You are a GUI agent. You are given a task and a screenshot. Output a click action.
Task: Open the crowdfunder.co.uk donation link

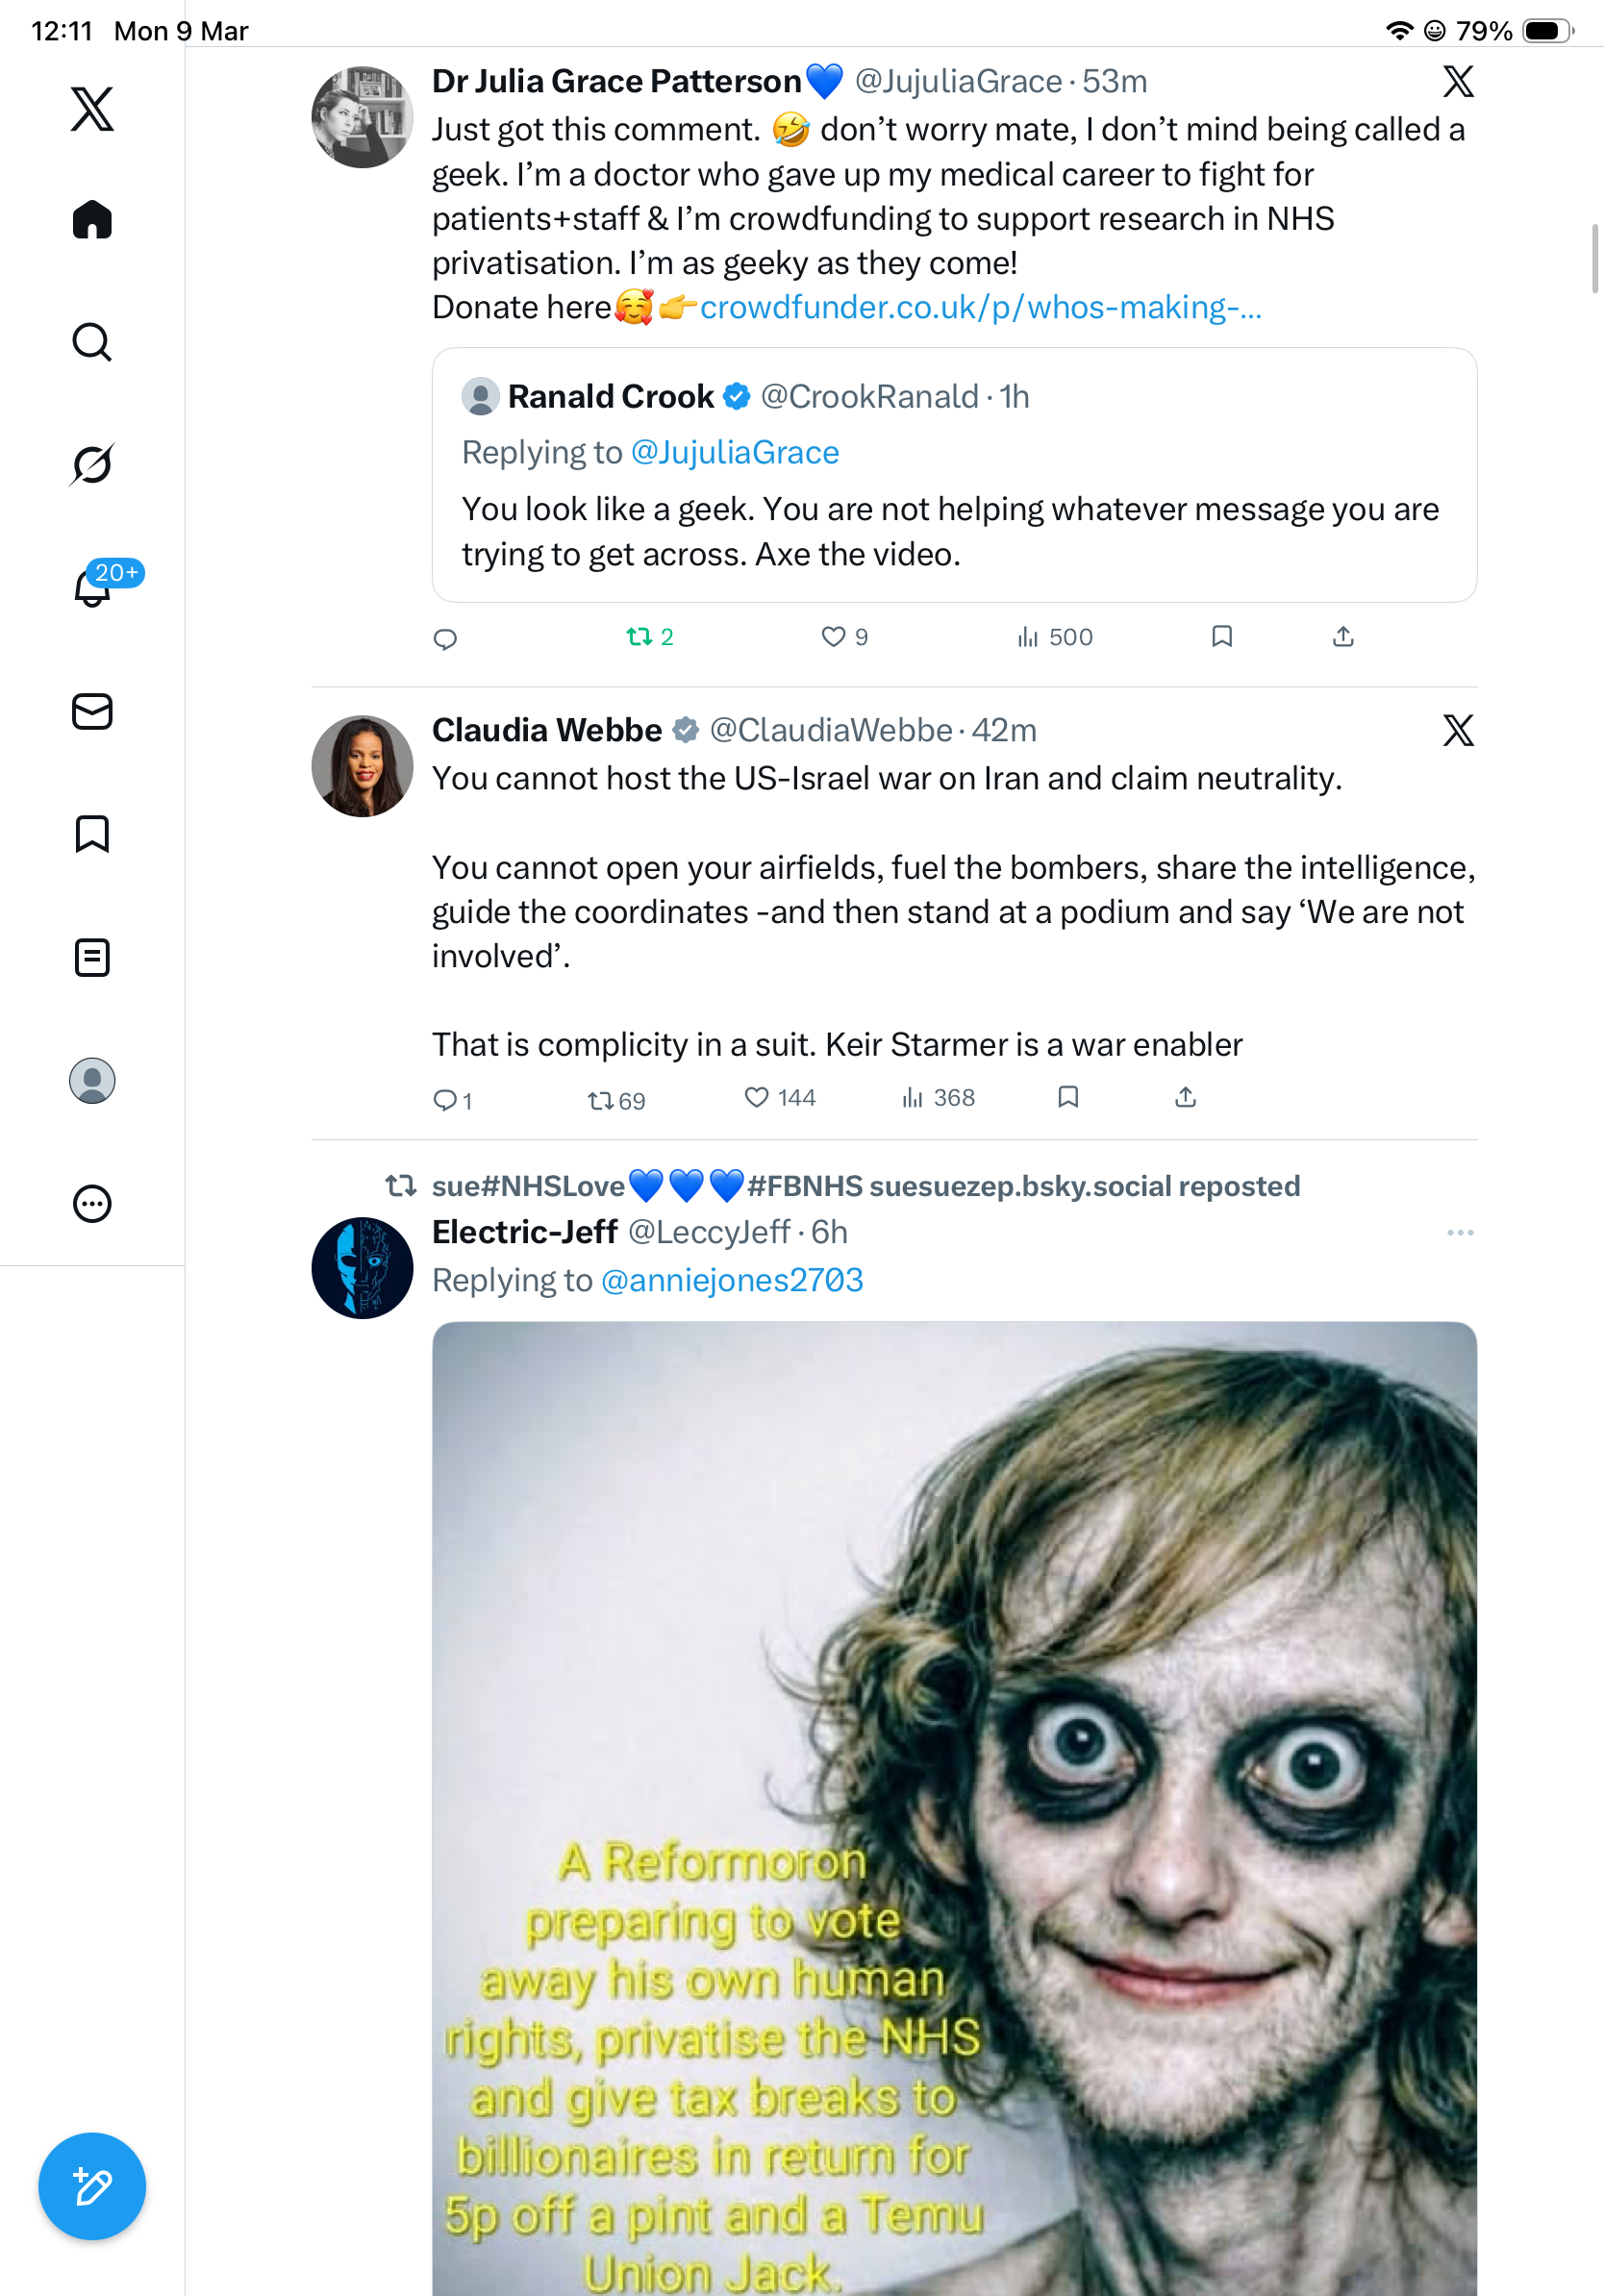[x=981, y=307]
